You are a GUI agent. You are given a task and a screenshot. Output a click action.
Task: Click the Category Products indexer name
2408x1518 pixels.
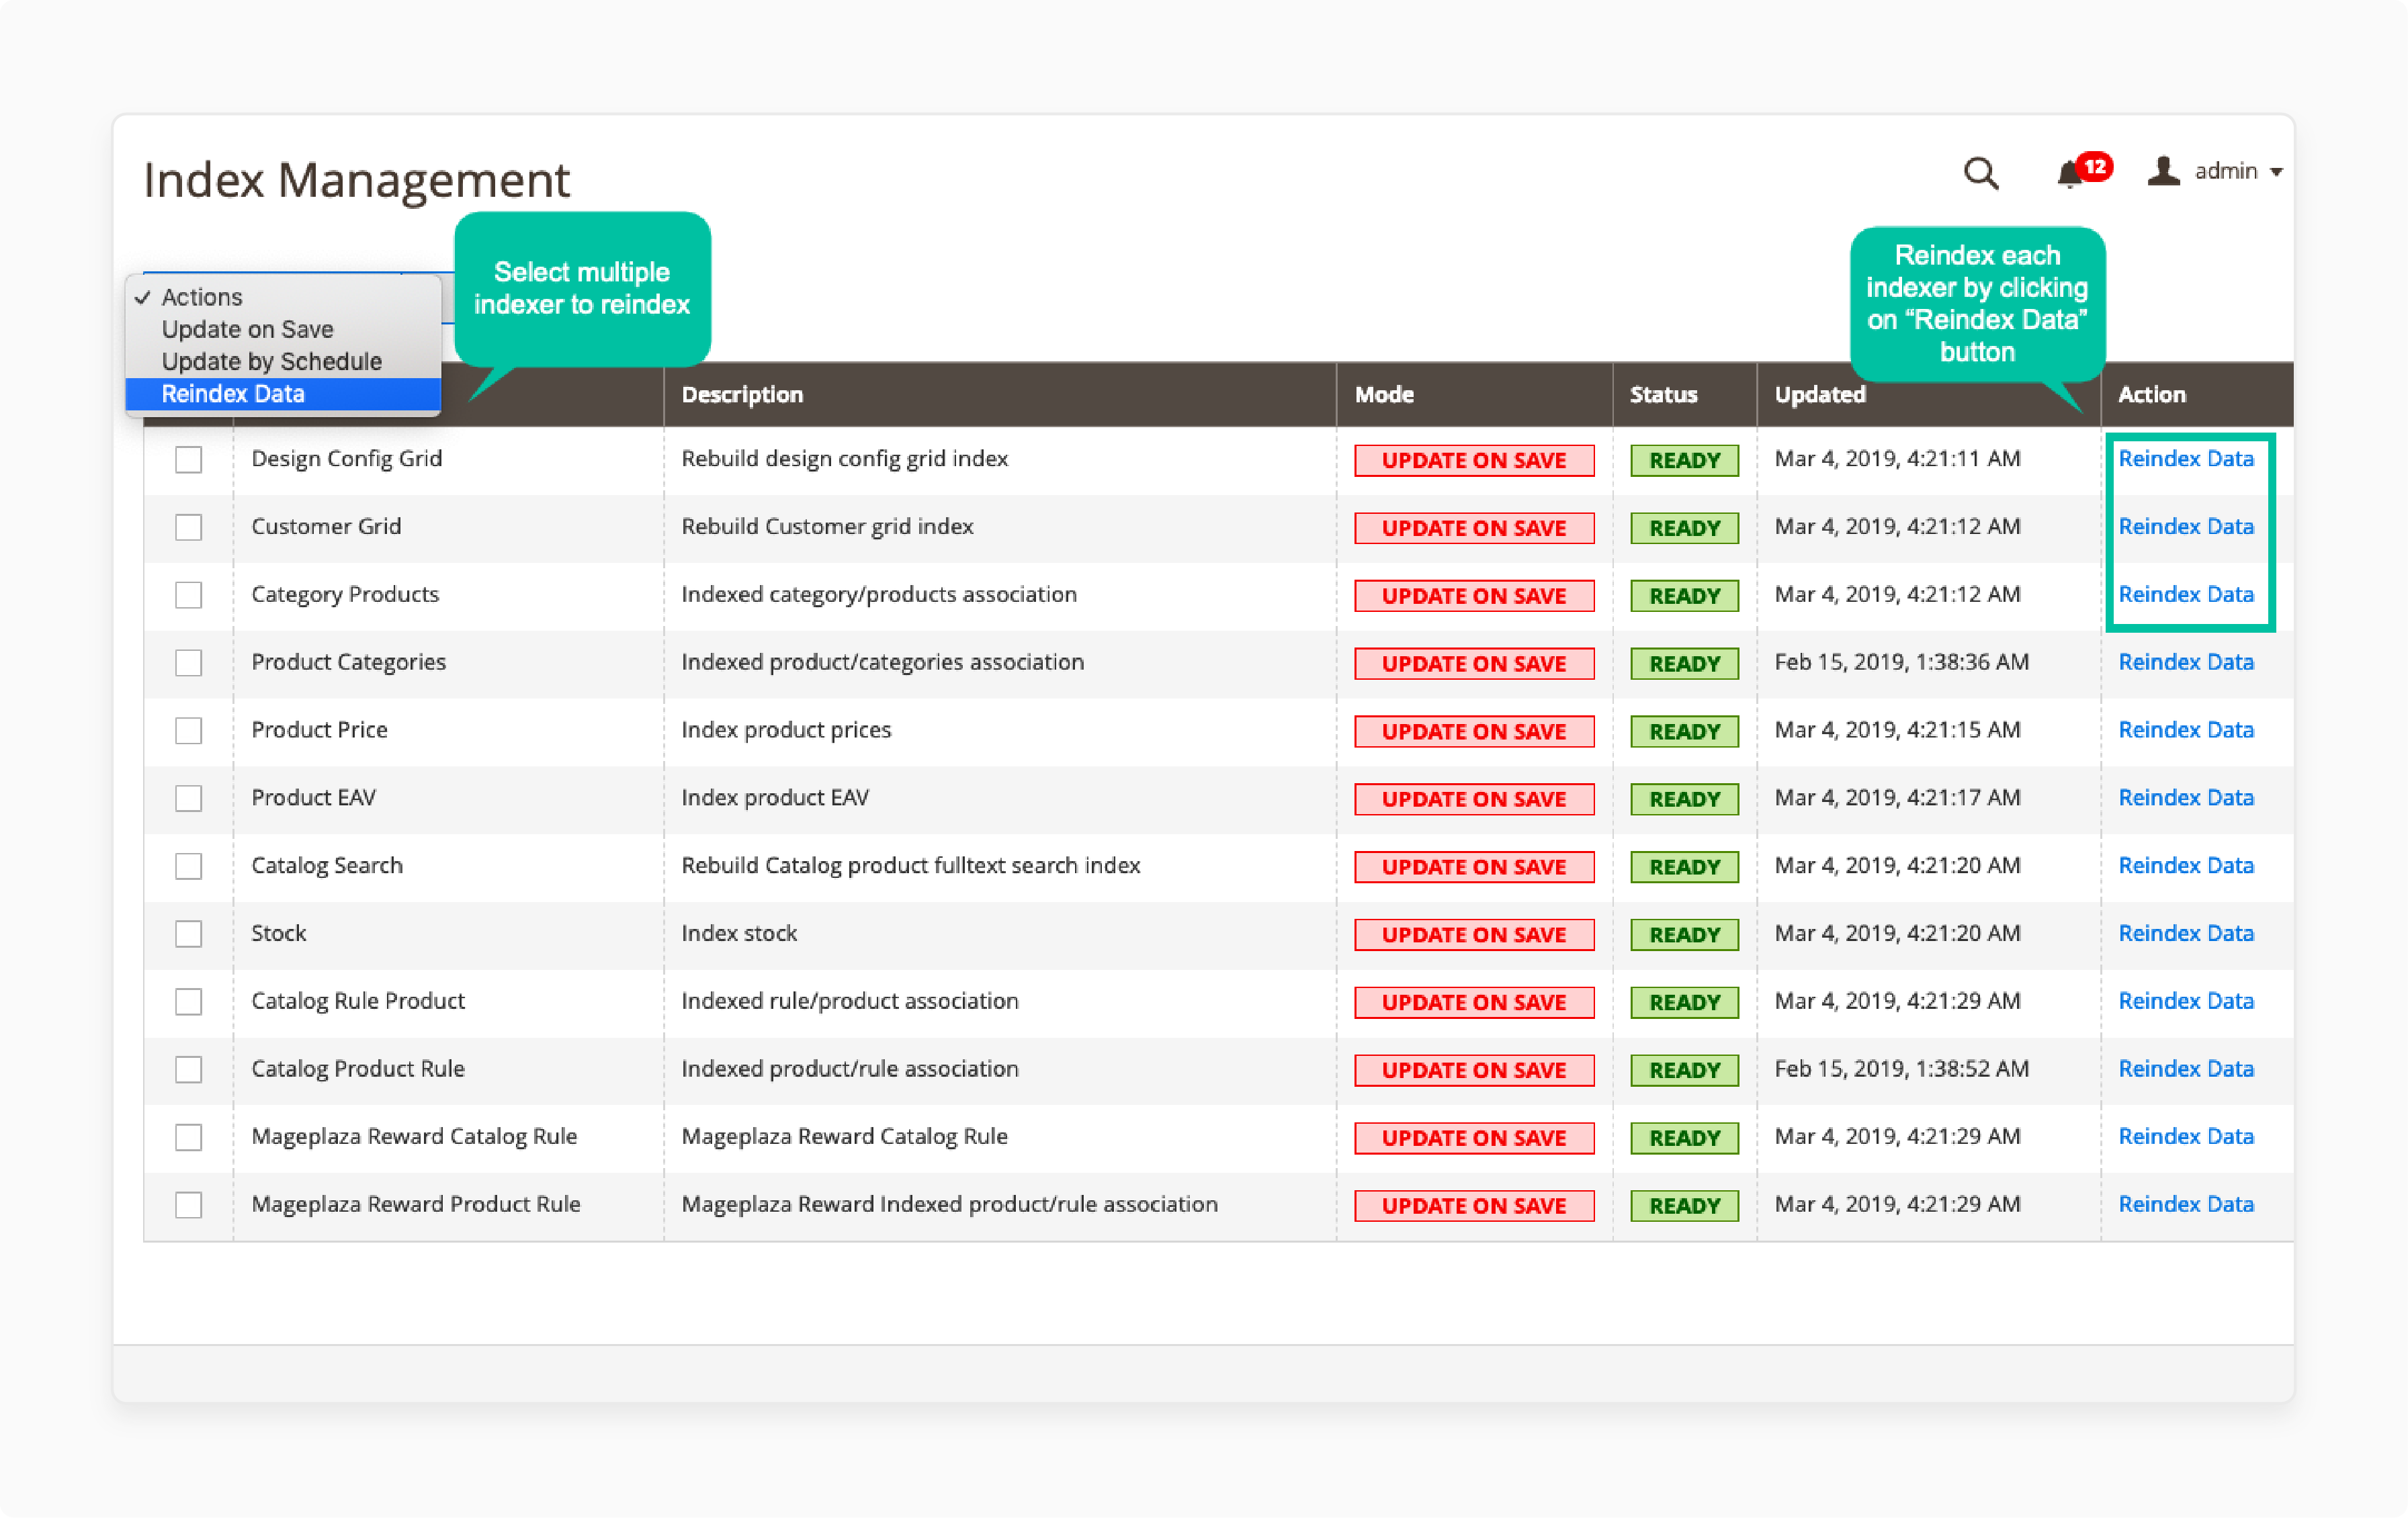[x=345, y=594]
